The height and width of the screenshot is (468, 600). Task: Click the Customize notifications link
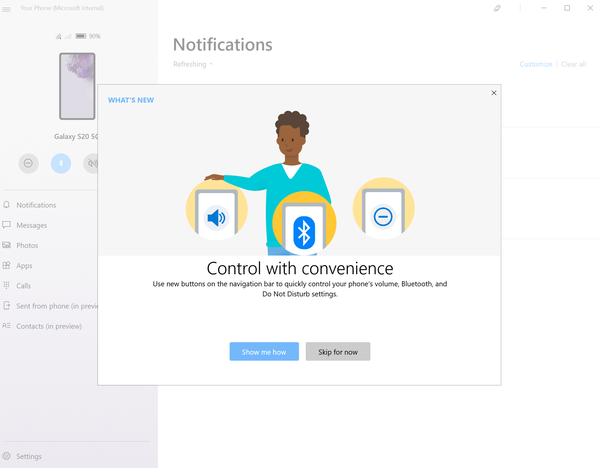coord(536,64)
